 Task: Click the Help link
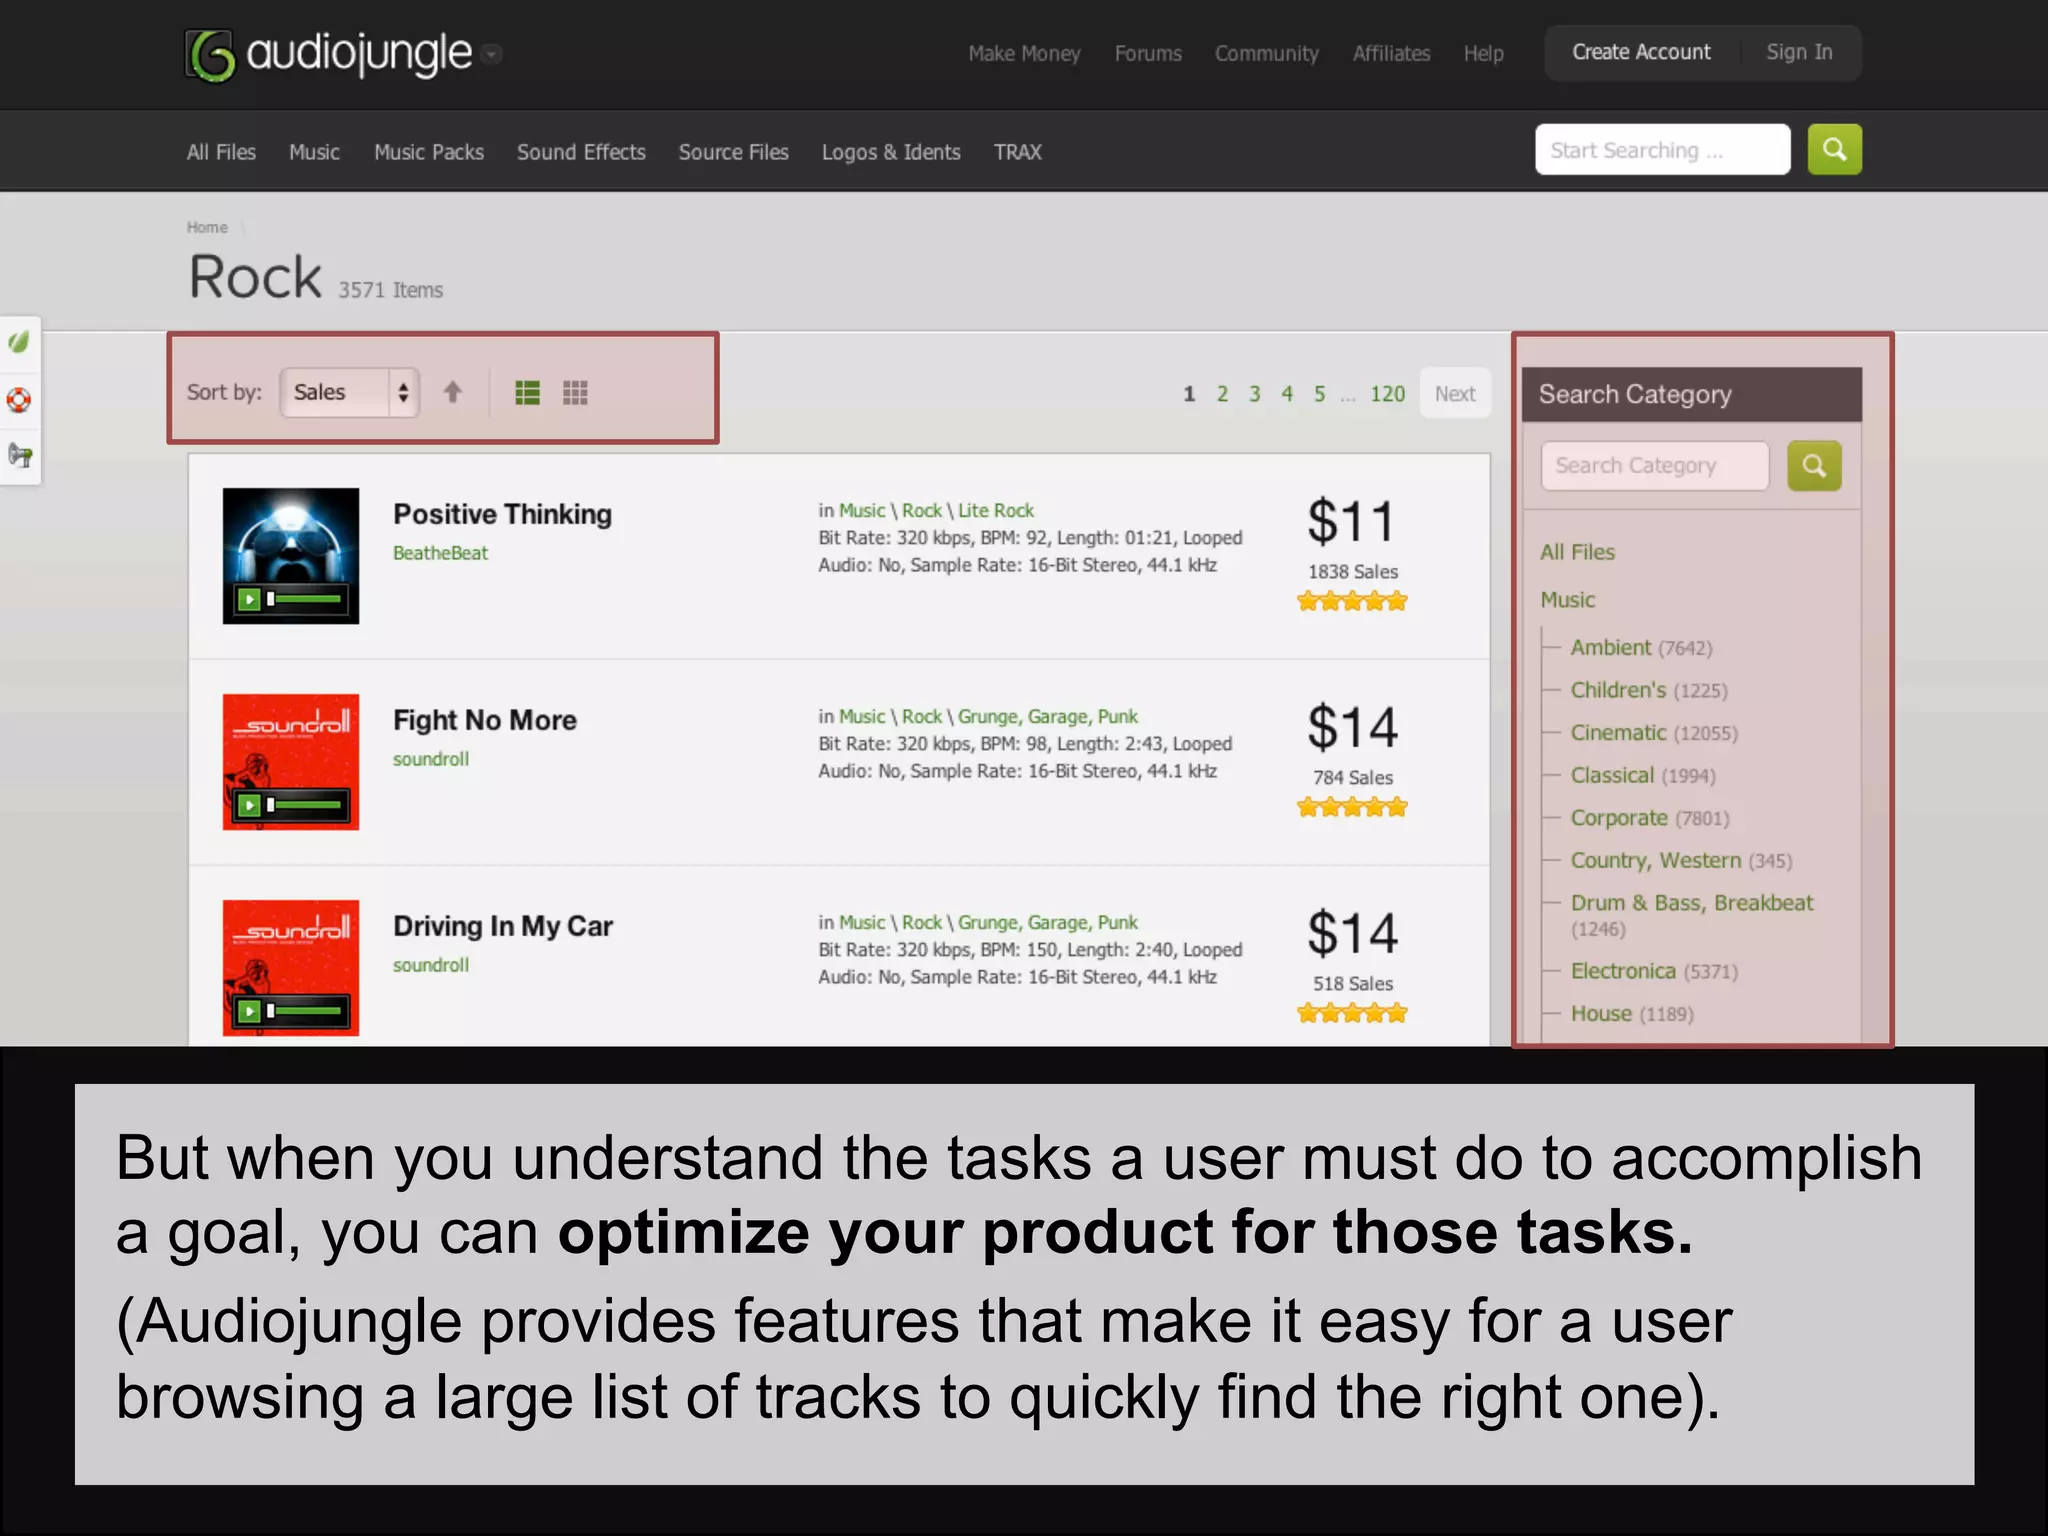1483,54
